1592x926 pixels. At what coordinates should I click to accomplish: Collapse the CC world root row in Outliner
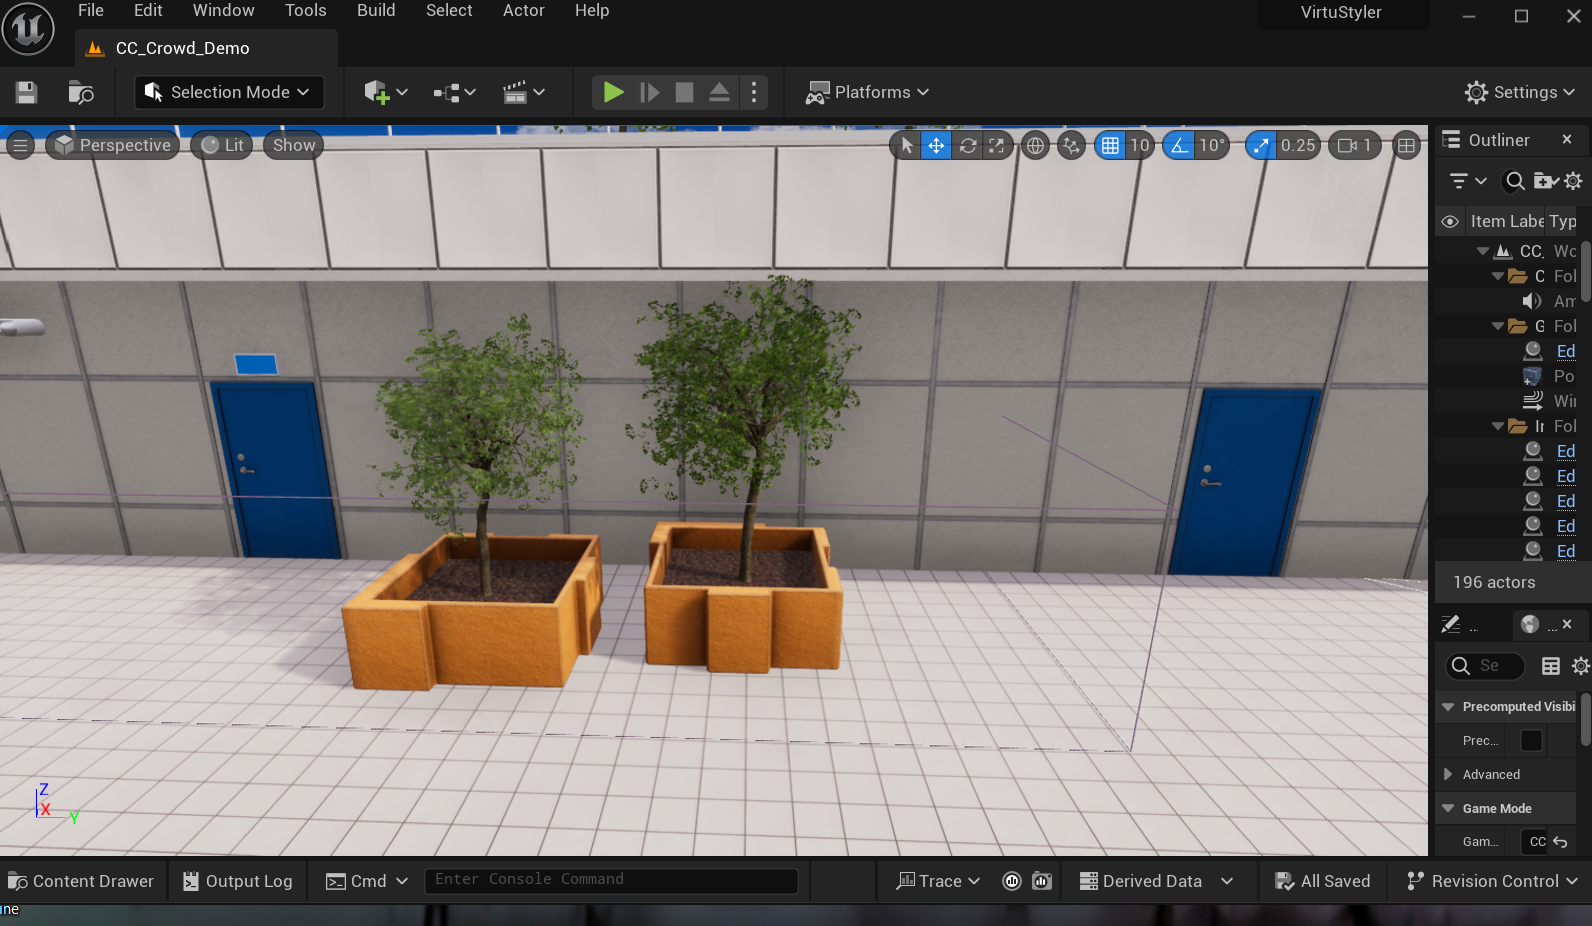(x=1483, y=251)
